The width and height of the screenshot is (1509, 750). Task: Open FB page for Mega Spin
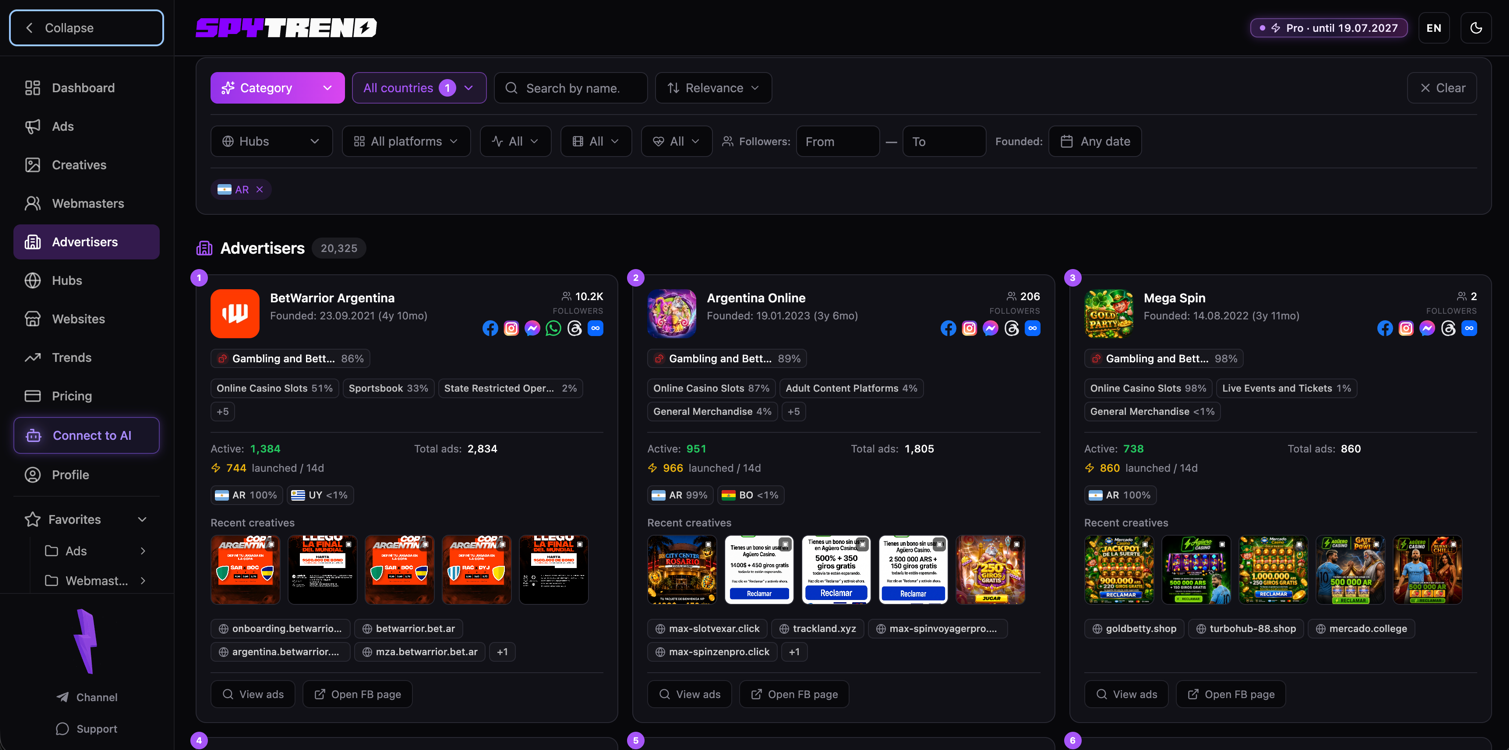tap(1232, 694)
